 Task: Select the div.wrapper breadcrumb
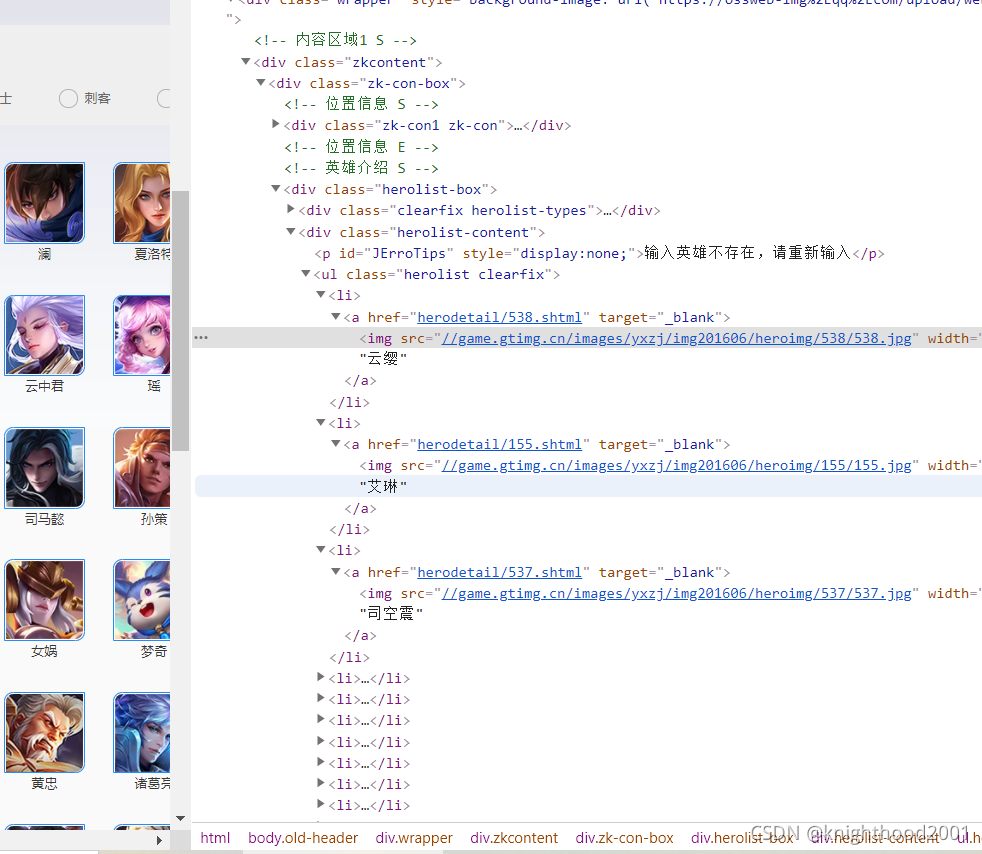[x=414, y=838]
